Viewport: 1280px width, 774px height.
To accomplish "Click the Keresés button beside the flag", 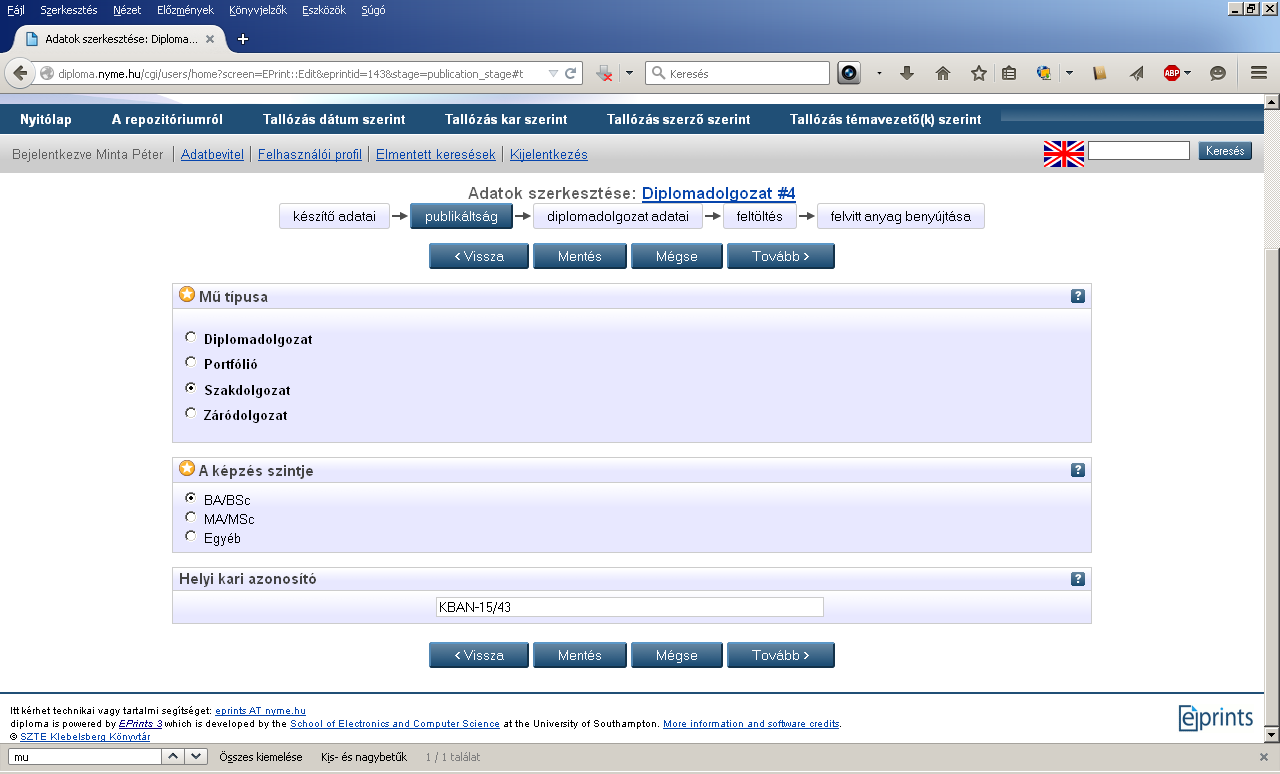I will coord(1225,151).
